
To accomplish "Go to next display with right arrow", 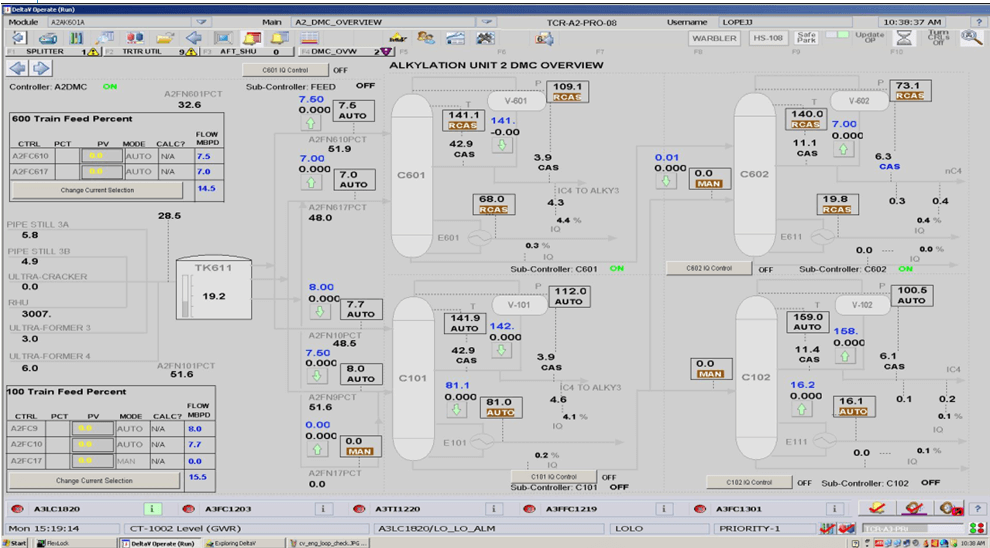I will pos(41,68).
